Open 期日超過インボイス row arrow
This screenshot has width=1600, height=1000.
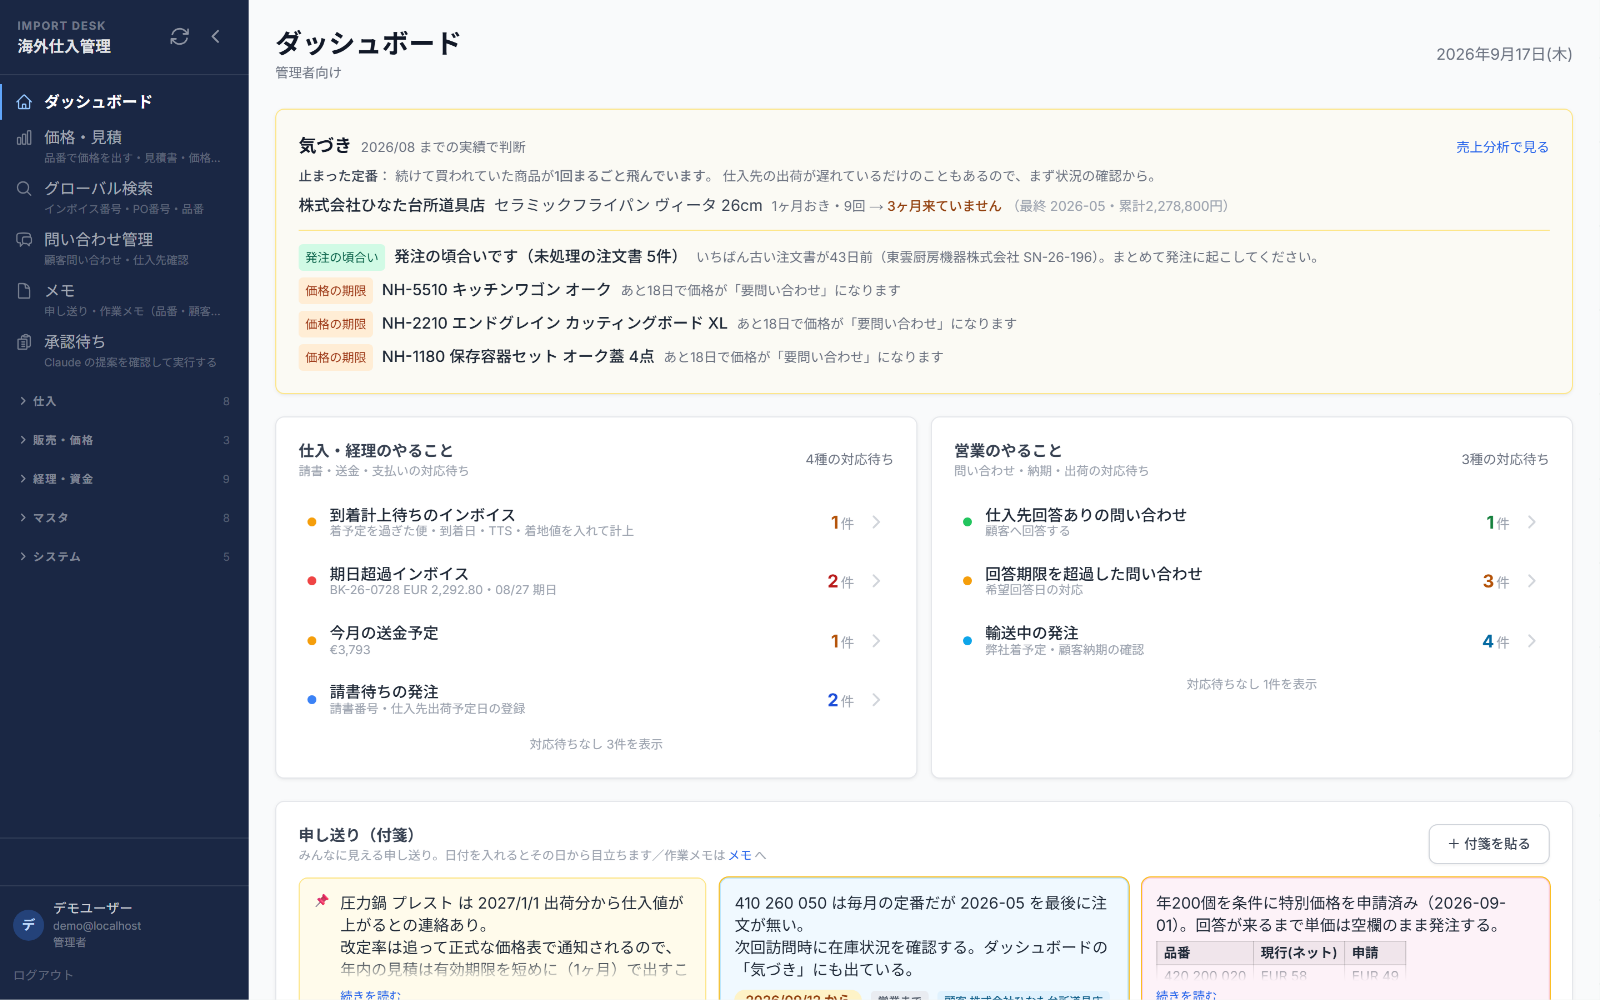(x=876, y=581)
